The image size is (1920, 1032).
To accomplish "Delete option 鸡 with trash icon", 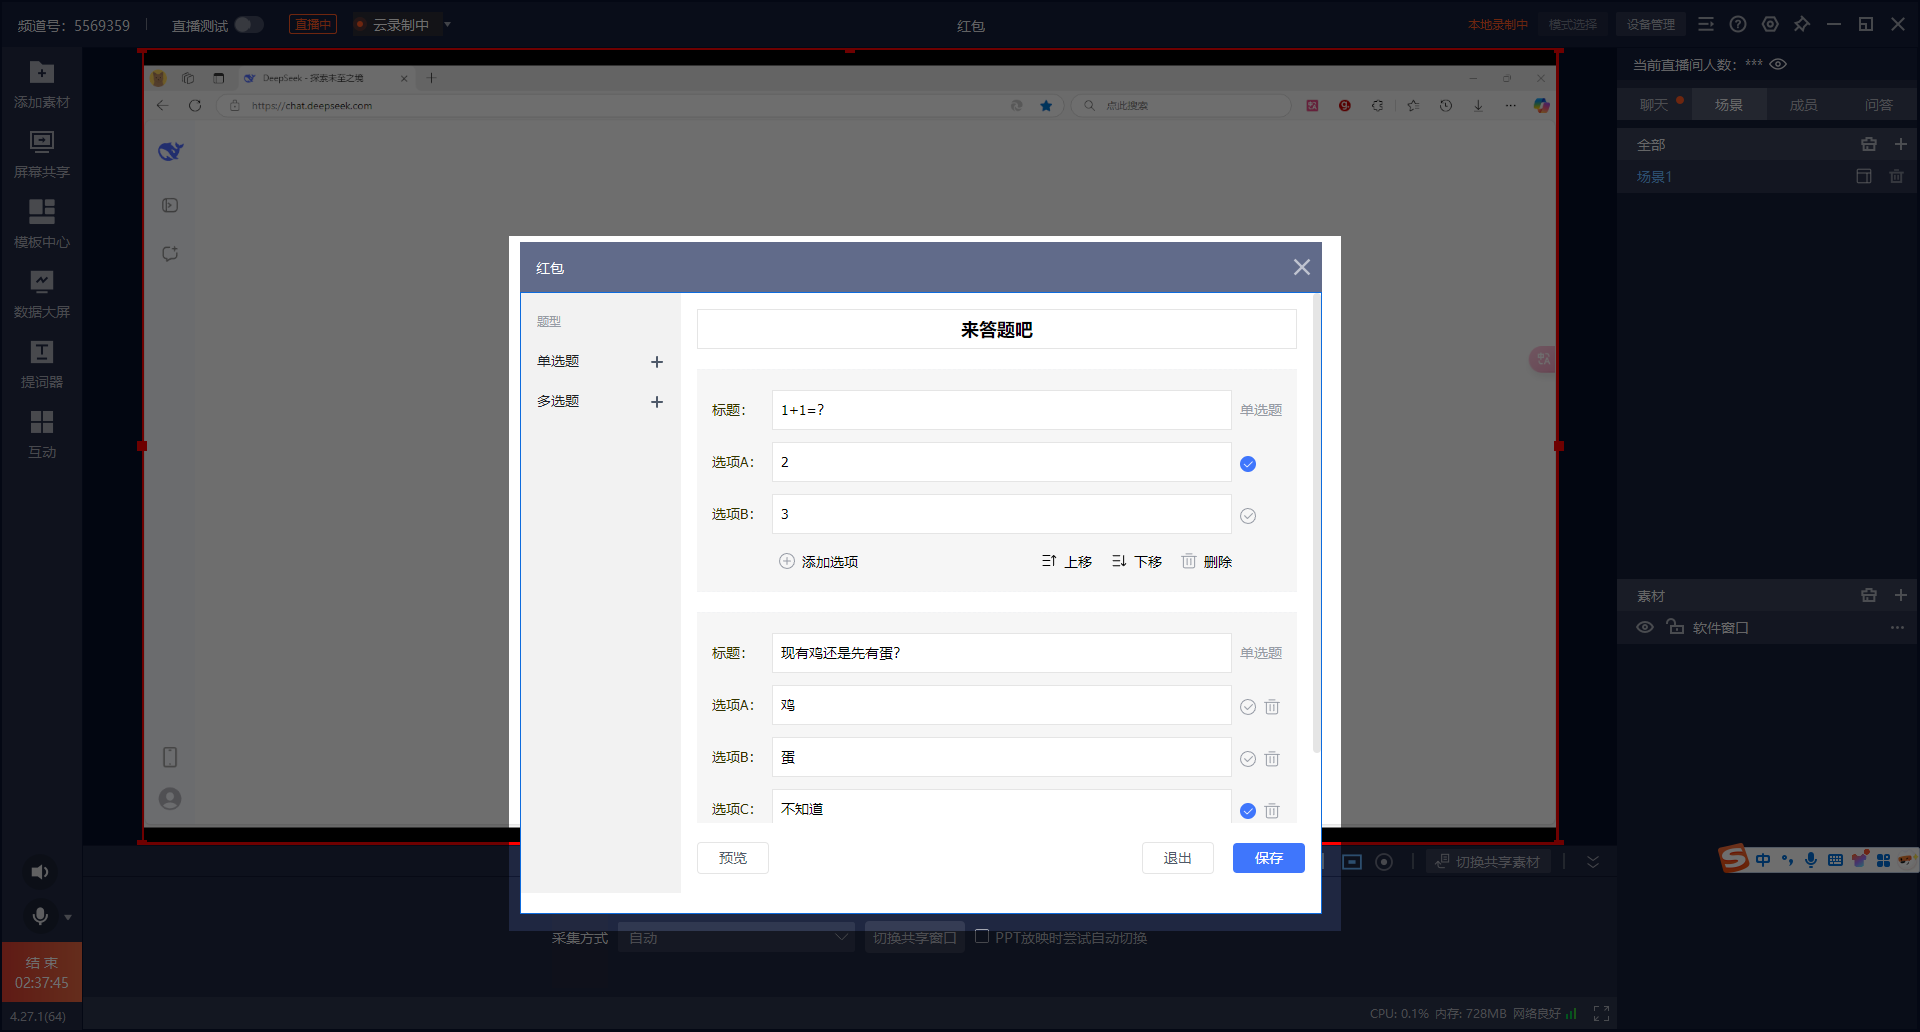I will pyautogui.click(x=1272, y=707).
